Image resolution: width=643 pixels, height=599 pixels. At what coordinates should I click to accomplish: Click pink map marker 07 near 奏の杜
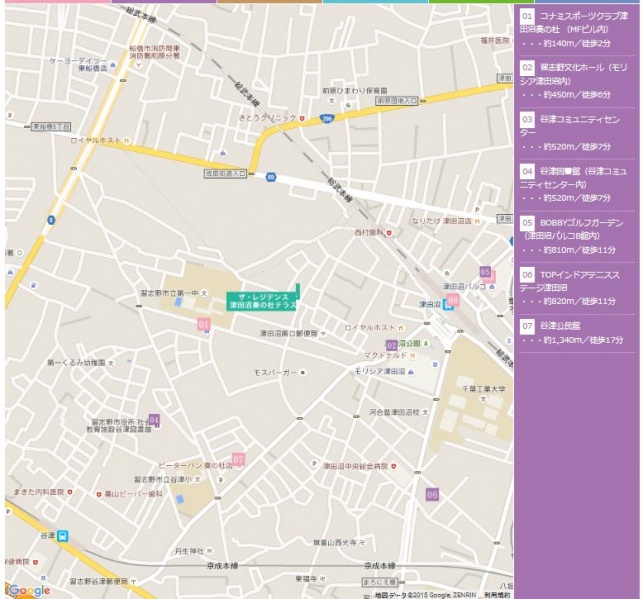click(x=238, y=459)
